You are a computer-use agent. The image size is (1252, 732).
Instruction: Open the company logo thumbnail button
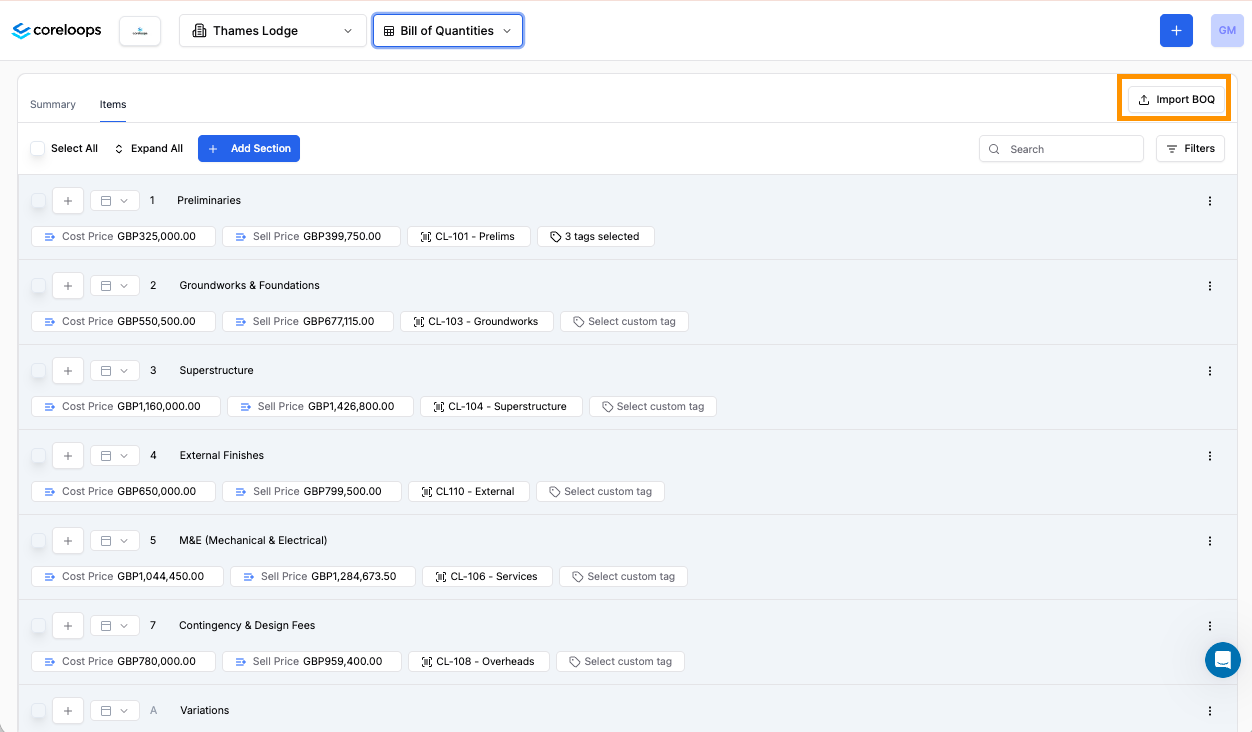click(x=140, y=31)
